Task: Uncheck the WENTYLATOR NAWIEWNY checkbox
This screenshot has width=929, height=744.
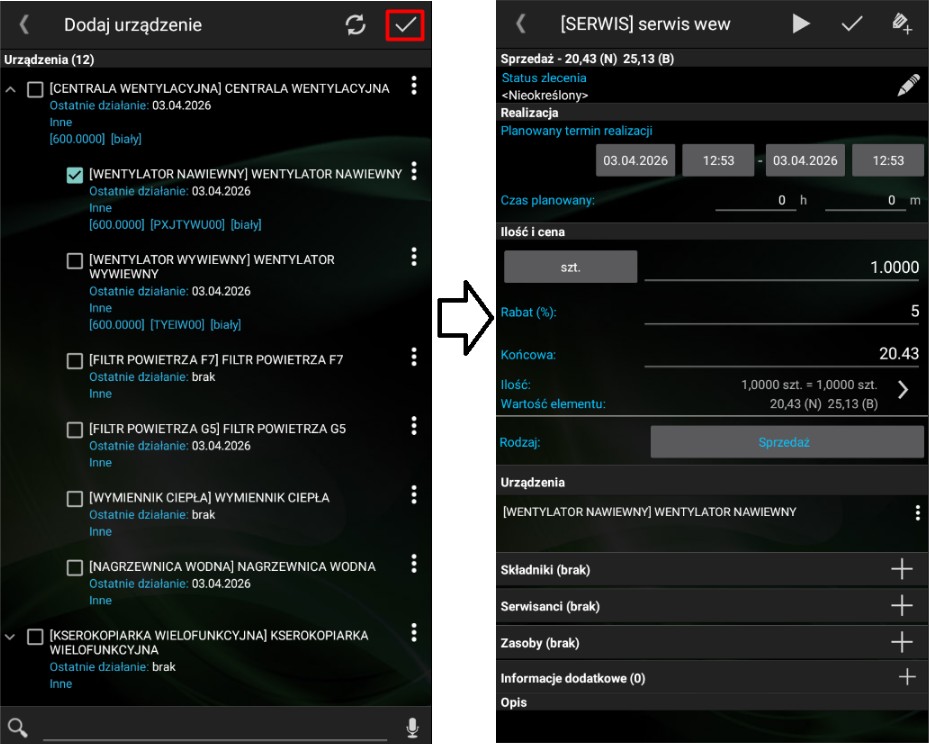Action: (75, 175)
